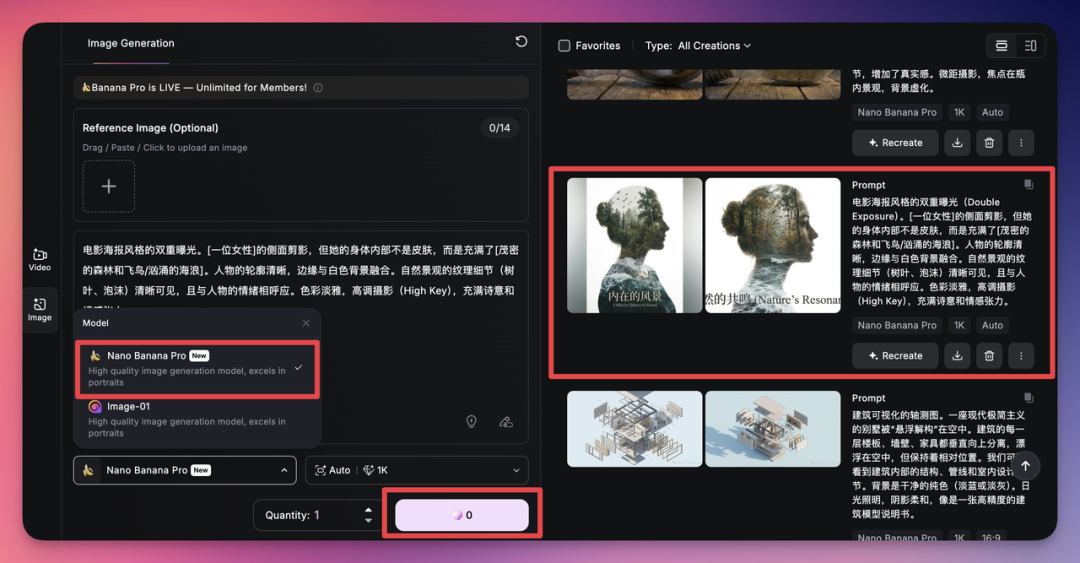Expand the Type: All Creations dropdown
Image resolution: width=1080 pixels, height=563 pixels.
point(698,45)
